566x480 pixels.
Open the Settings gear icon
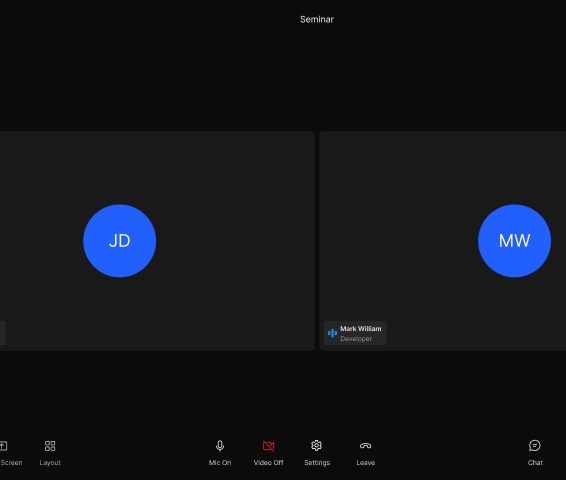coord(317,446)
